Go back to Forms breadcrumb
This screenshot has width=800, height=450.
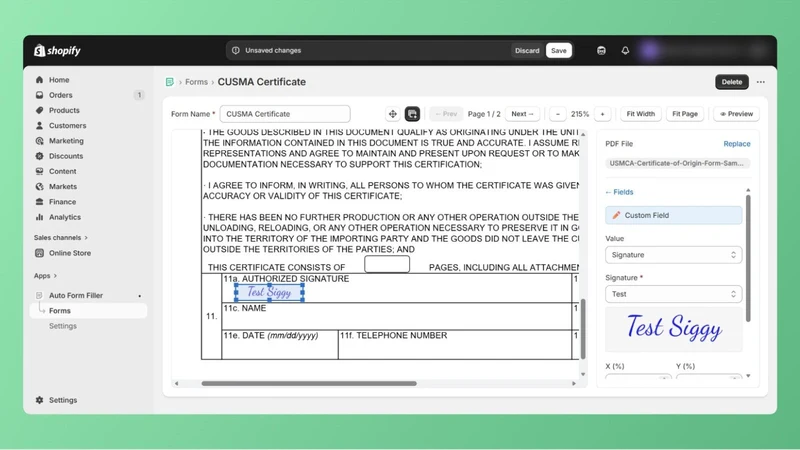tap(196, 82)
